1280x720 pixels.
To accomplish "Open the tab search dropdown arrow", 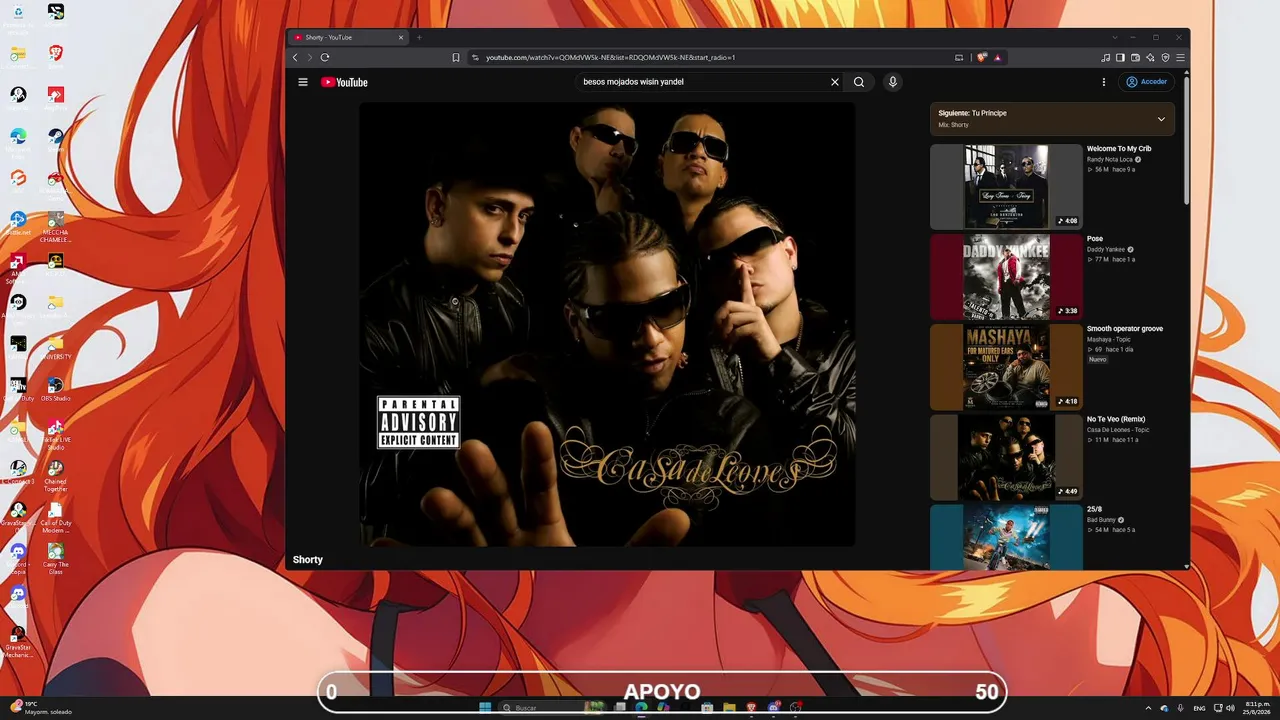I will pyautogui.click(x=1115, y=38).
